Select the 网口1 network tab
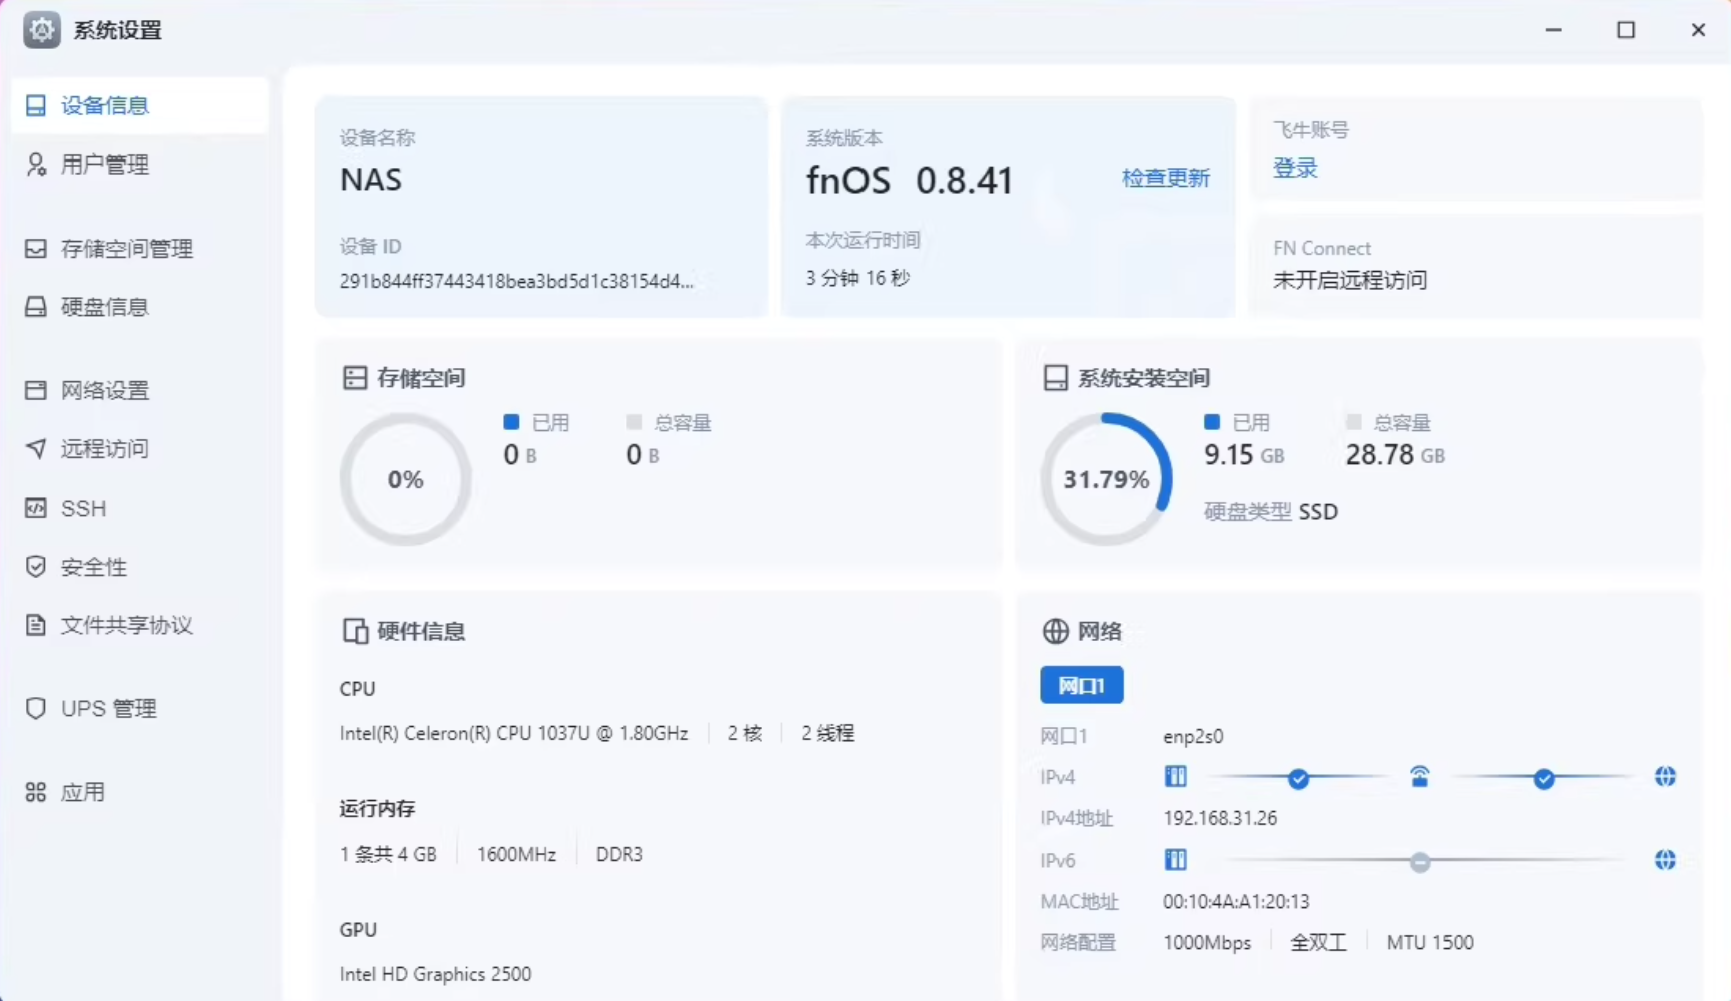This screenshot has width=1731, height=1001. [1081, 685]
